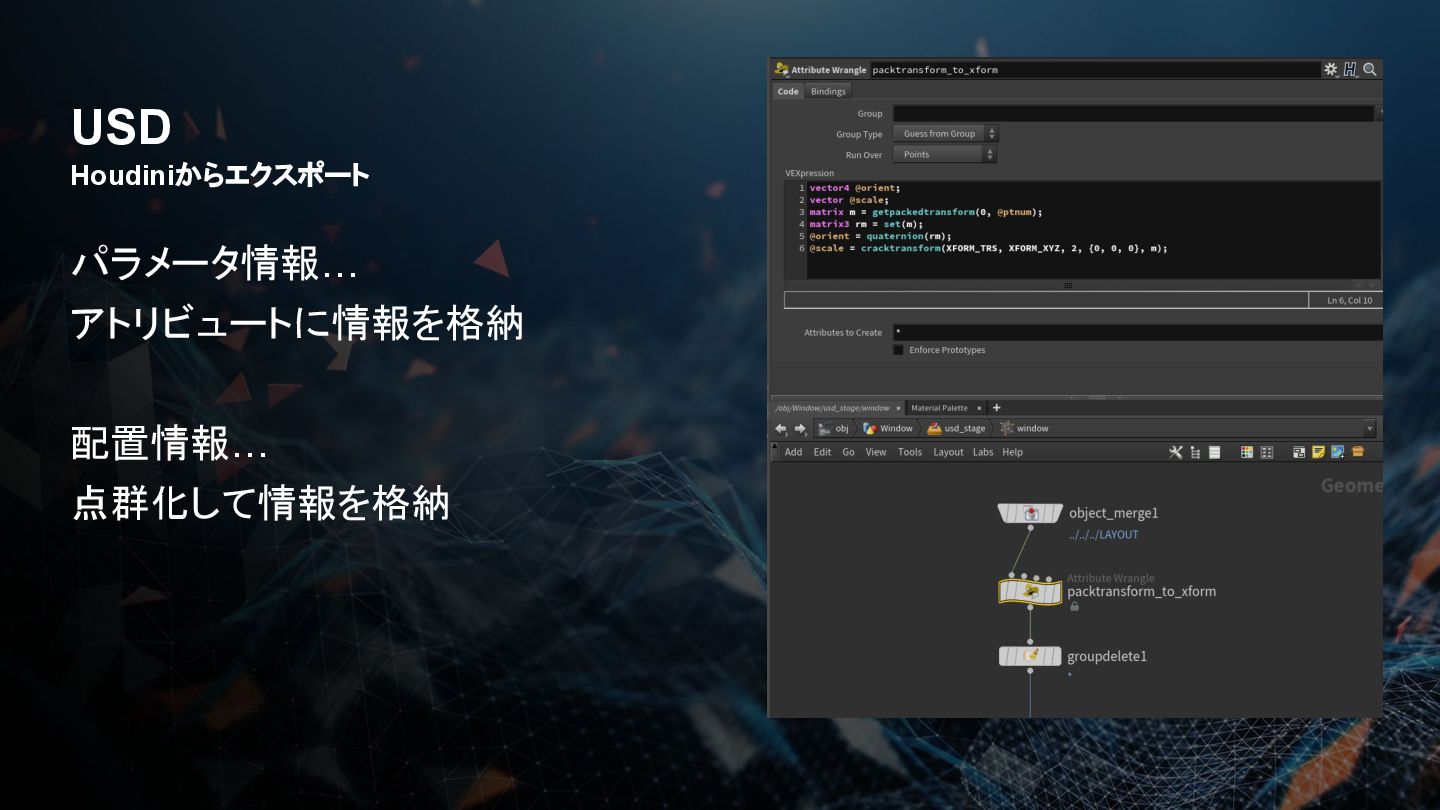
Task: Click the usd_stage breadcrumb in network path
Action: (956, 429)
